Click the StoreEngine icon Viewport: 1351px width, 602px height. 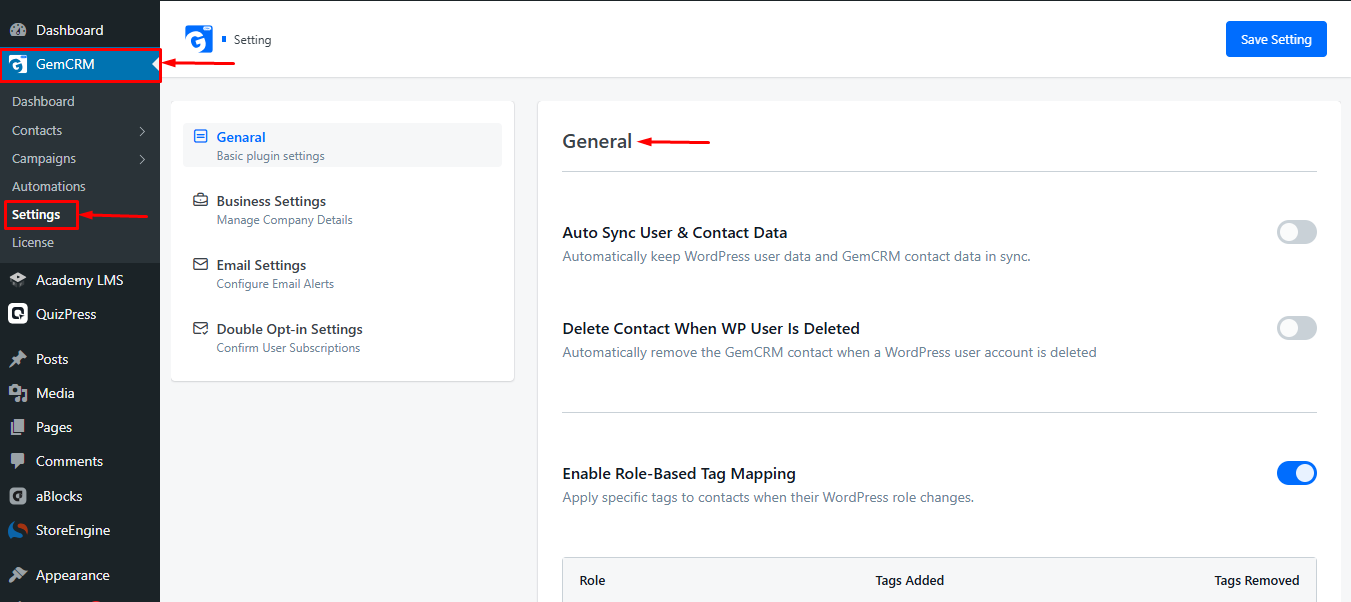[x=18, y=530]
